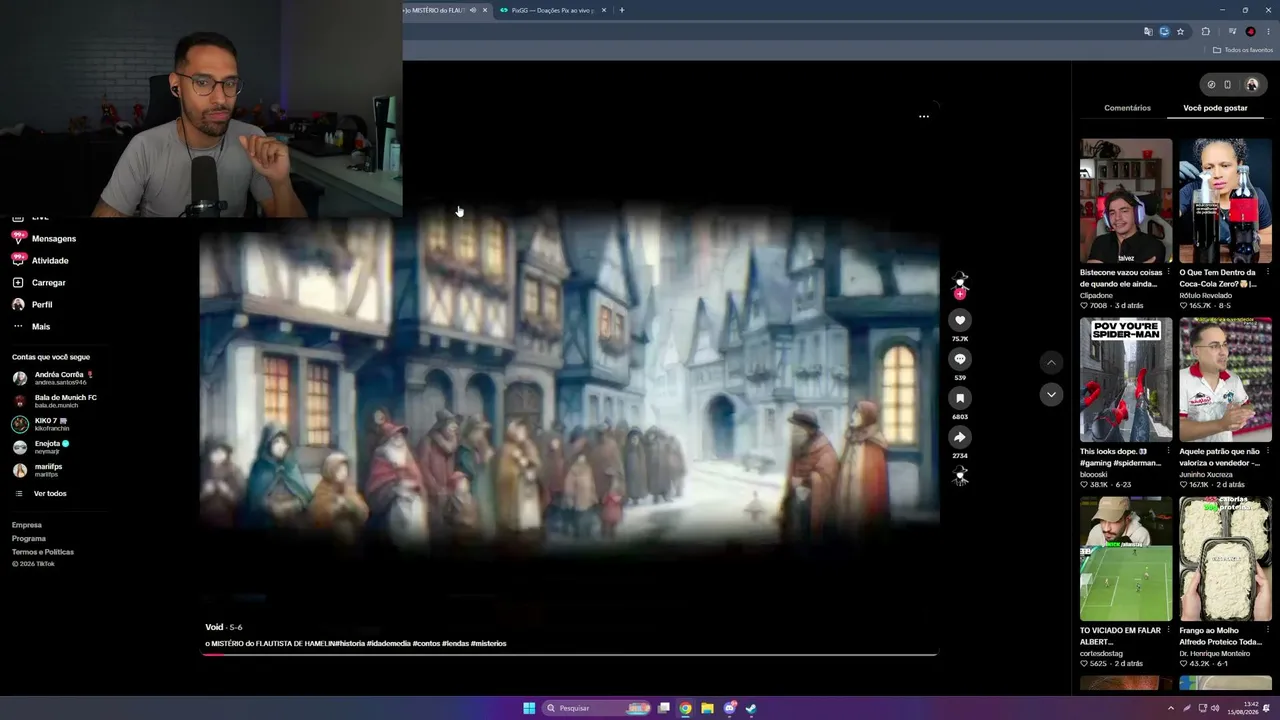Mute the TikTok tab via speaker icon
The height and width of the screenshot is (720, 1280).
click(473, 10)
